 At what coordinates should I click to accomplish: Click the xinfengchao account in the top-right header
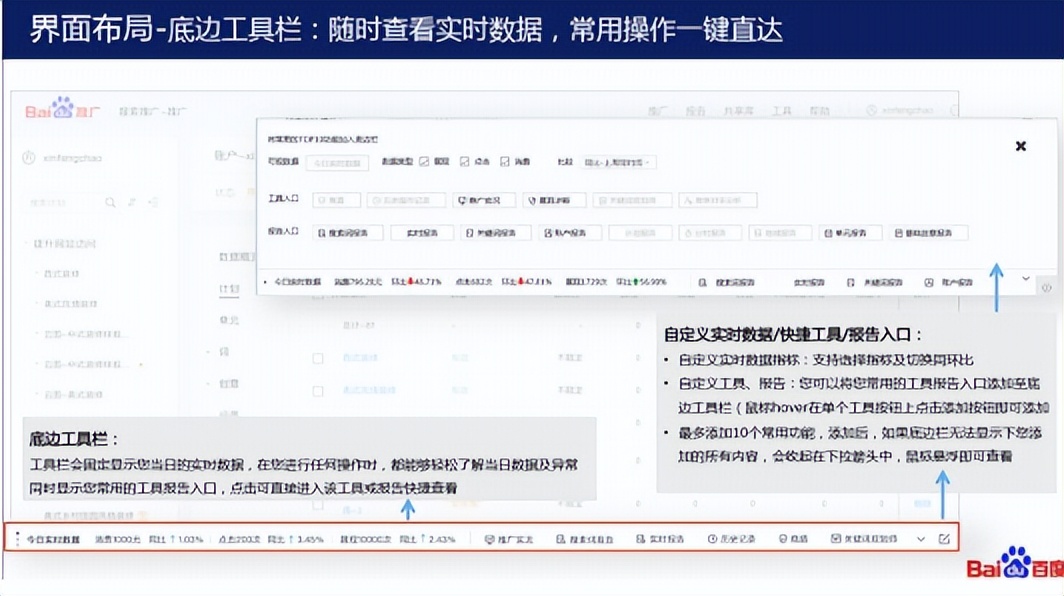(x=900, y=110)
